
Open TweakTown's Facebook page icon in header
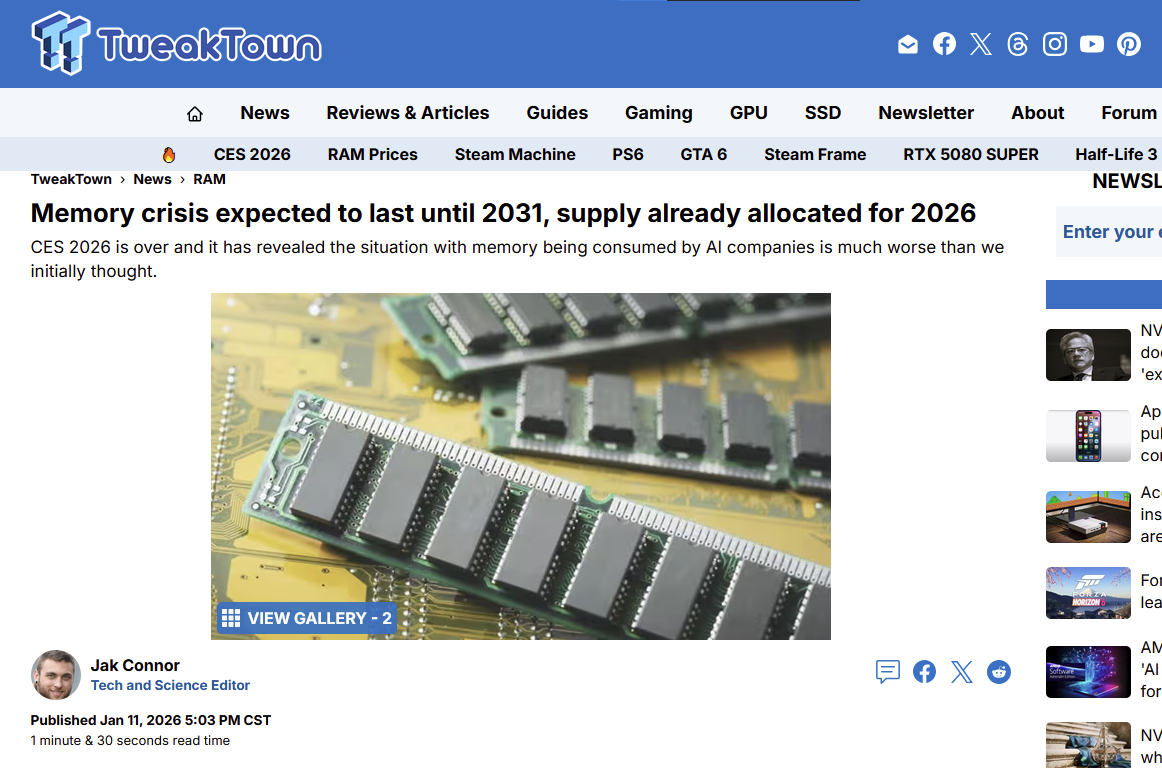click(944, 44)
